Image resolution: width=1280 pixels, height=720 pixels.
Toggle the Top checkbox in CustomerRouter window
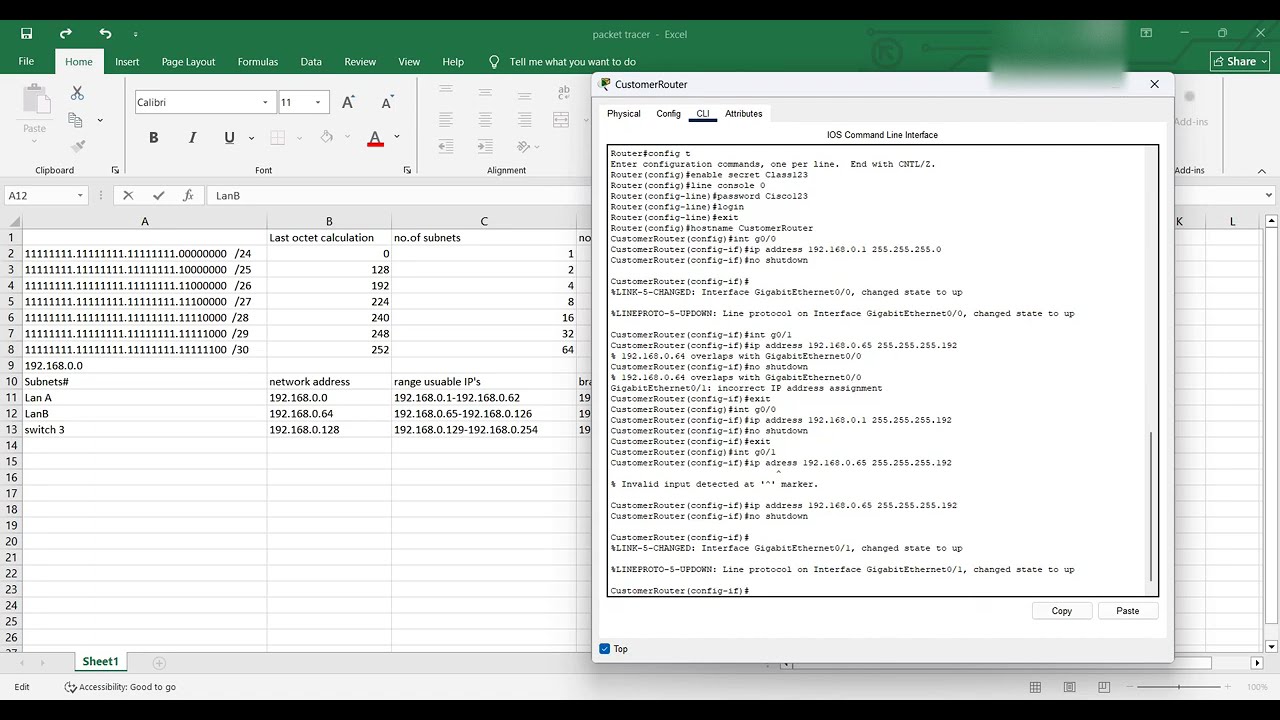(604, 649)
